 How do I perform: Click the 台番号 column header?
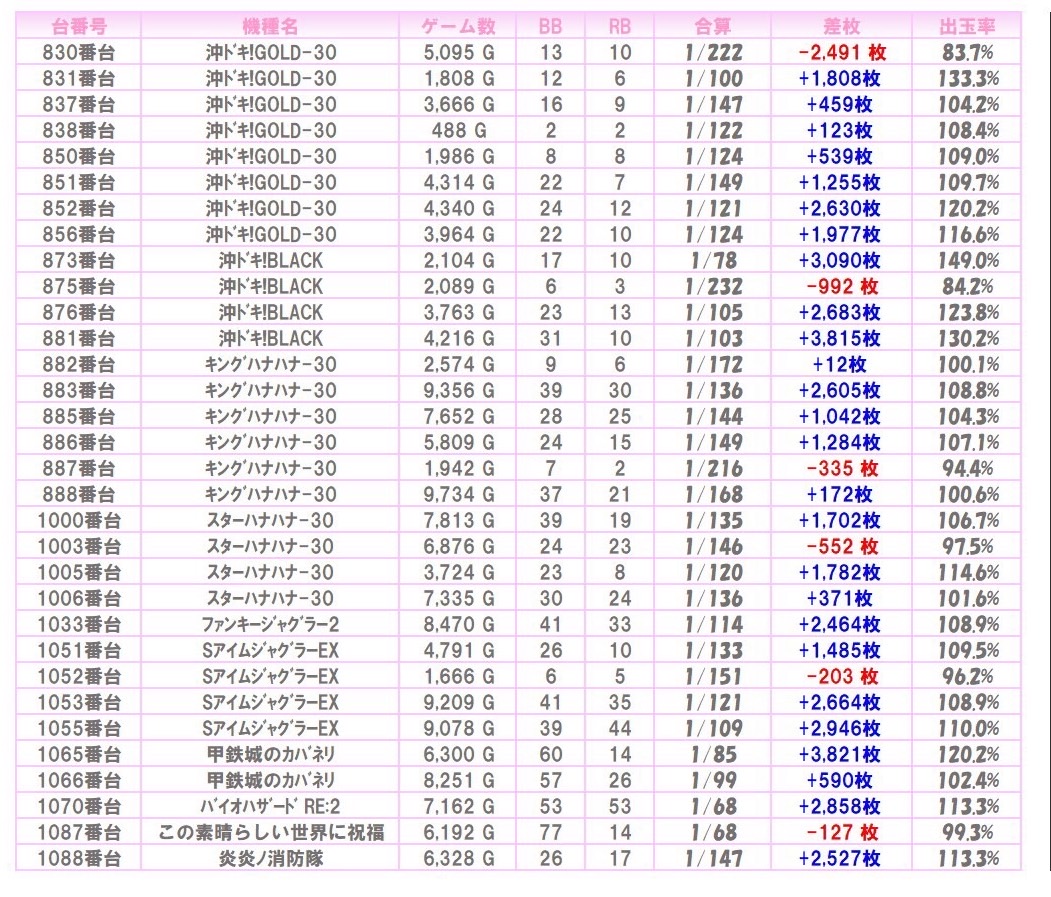pyautogui.click(x=78, y=26)
